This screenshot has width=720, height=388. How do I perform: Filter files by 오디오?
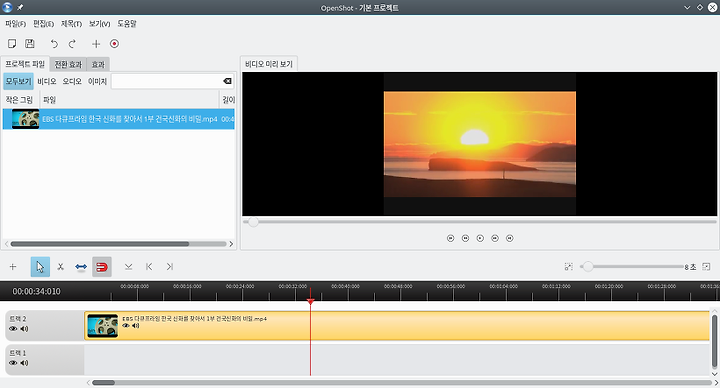tap(72, 81)
